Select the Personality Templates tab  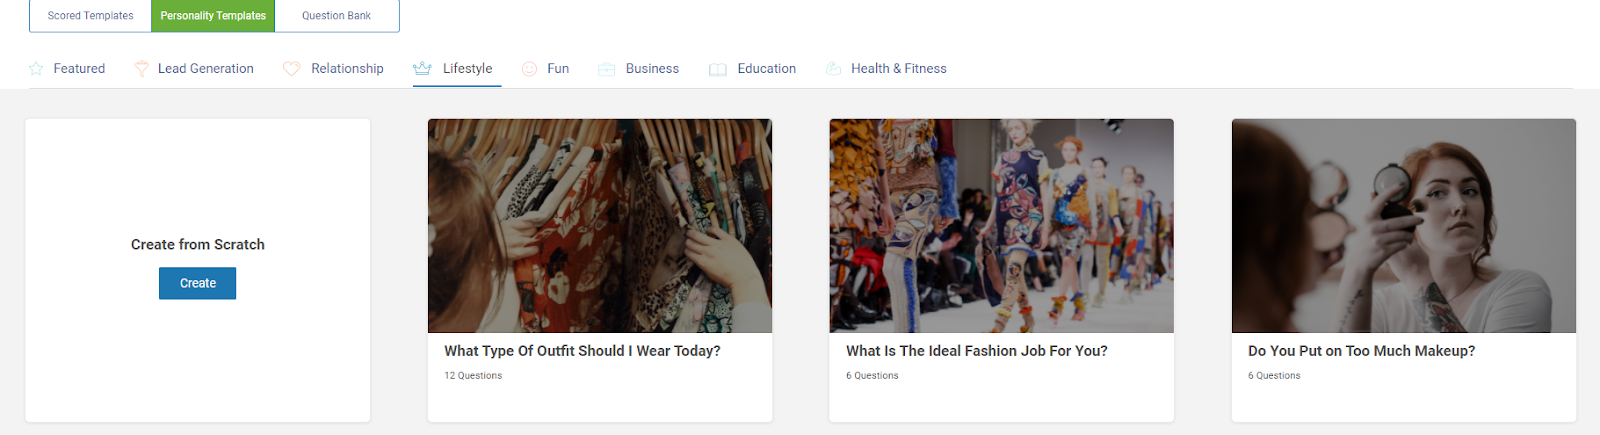point(213,16)
